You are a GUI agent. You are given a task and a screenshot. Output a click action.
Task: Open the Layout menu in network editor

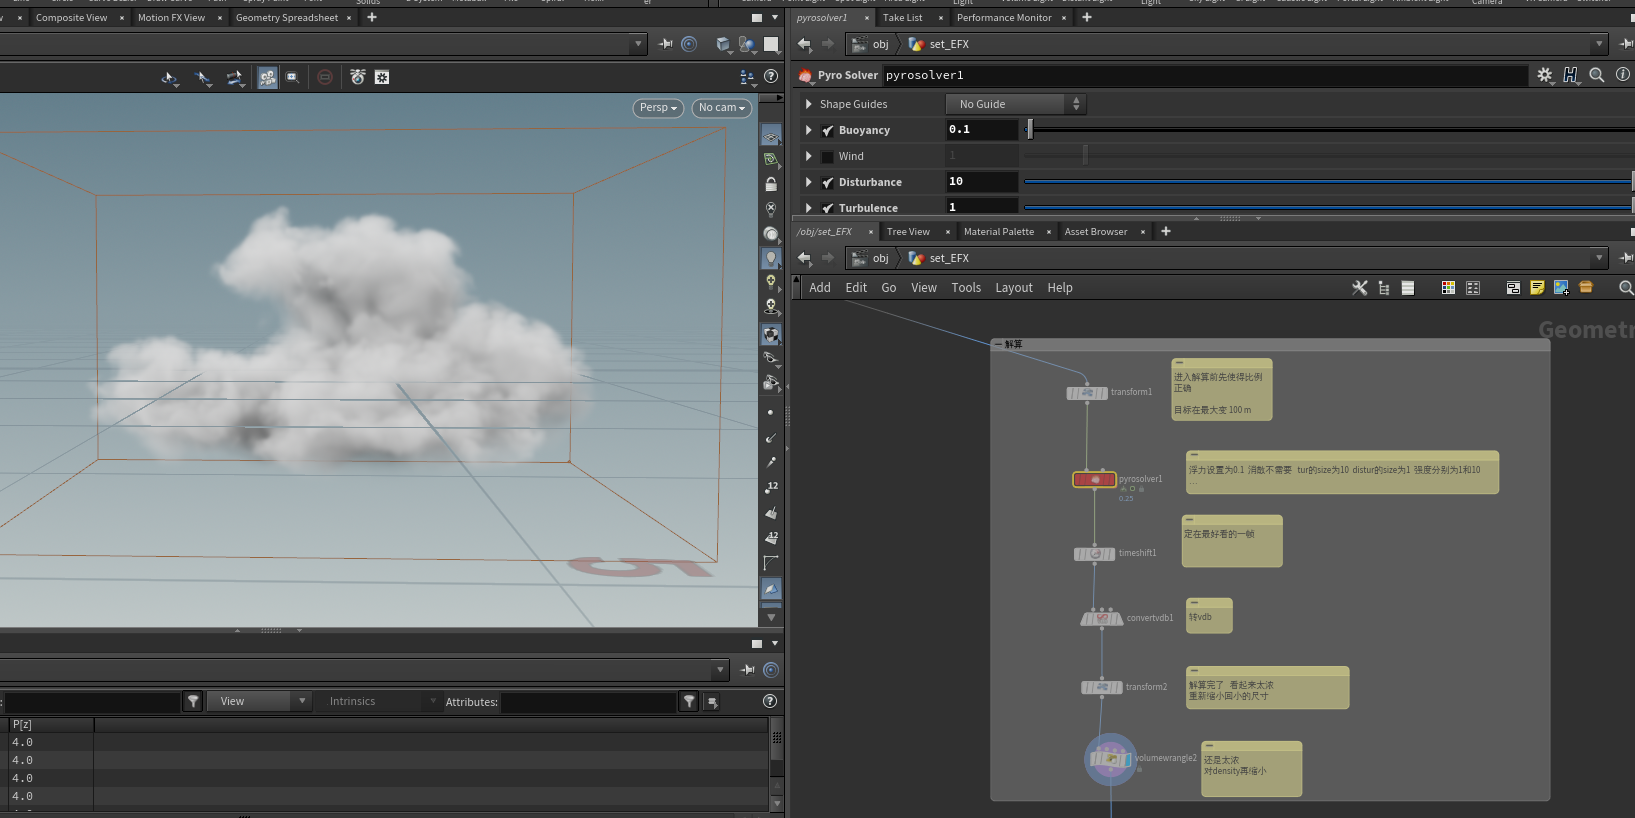click(x=1013, y=288)
